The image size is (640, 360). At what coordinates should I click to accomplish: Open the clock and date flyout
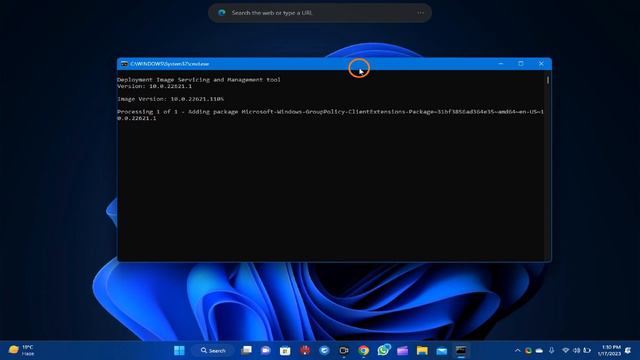click(x=609, y=350)
